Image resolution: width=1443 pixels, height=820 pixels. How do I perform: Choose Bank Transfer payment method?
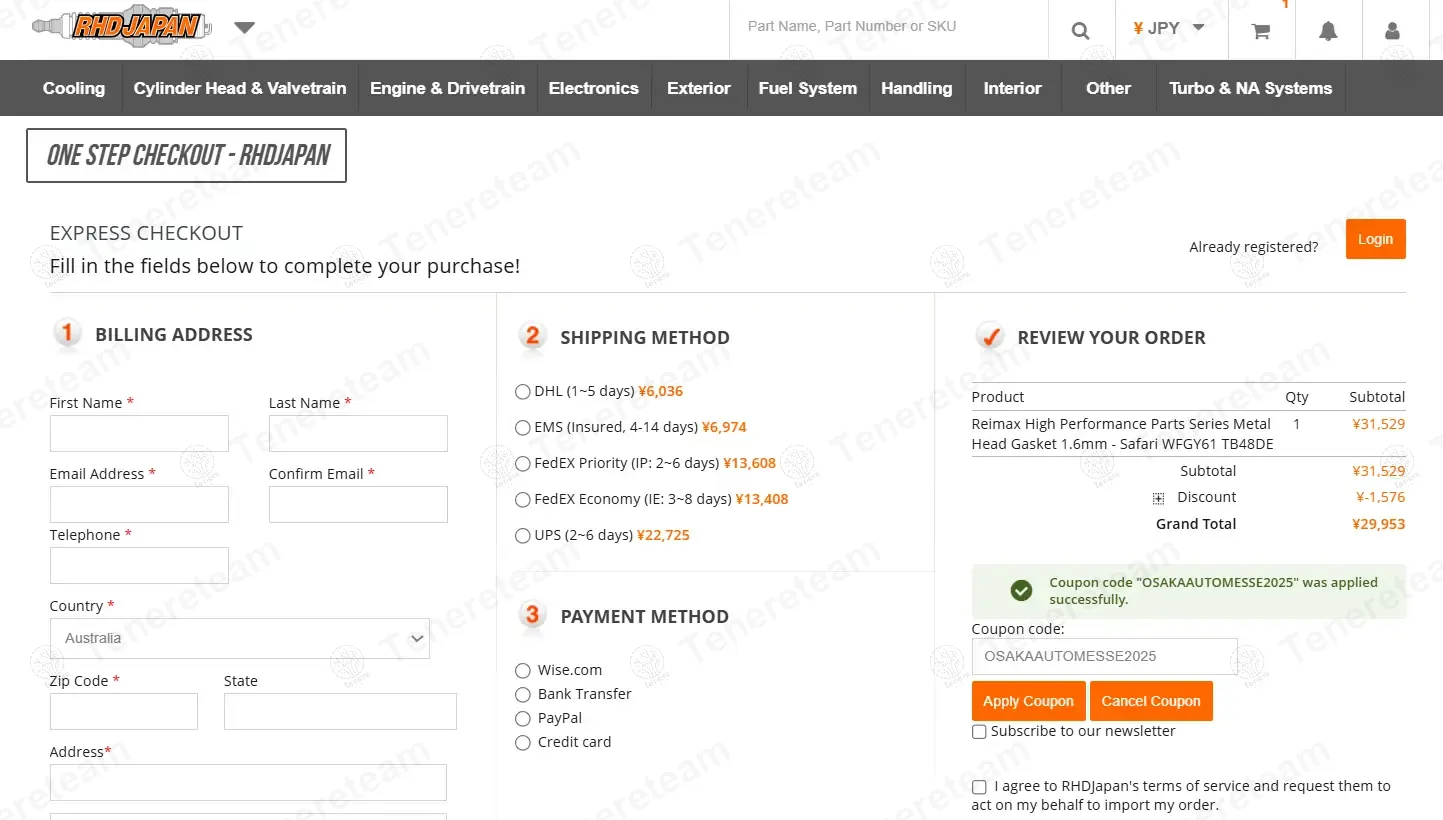523,694
